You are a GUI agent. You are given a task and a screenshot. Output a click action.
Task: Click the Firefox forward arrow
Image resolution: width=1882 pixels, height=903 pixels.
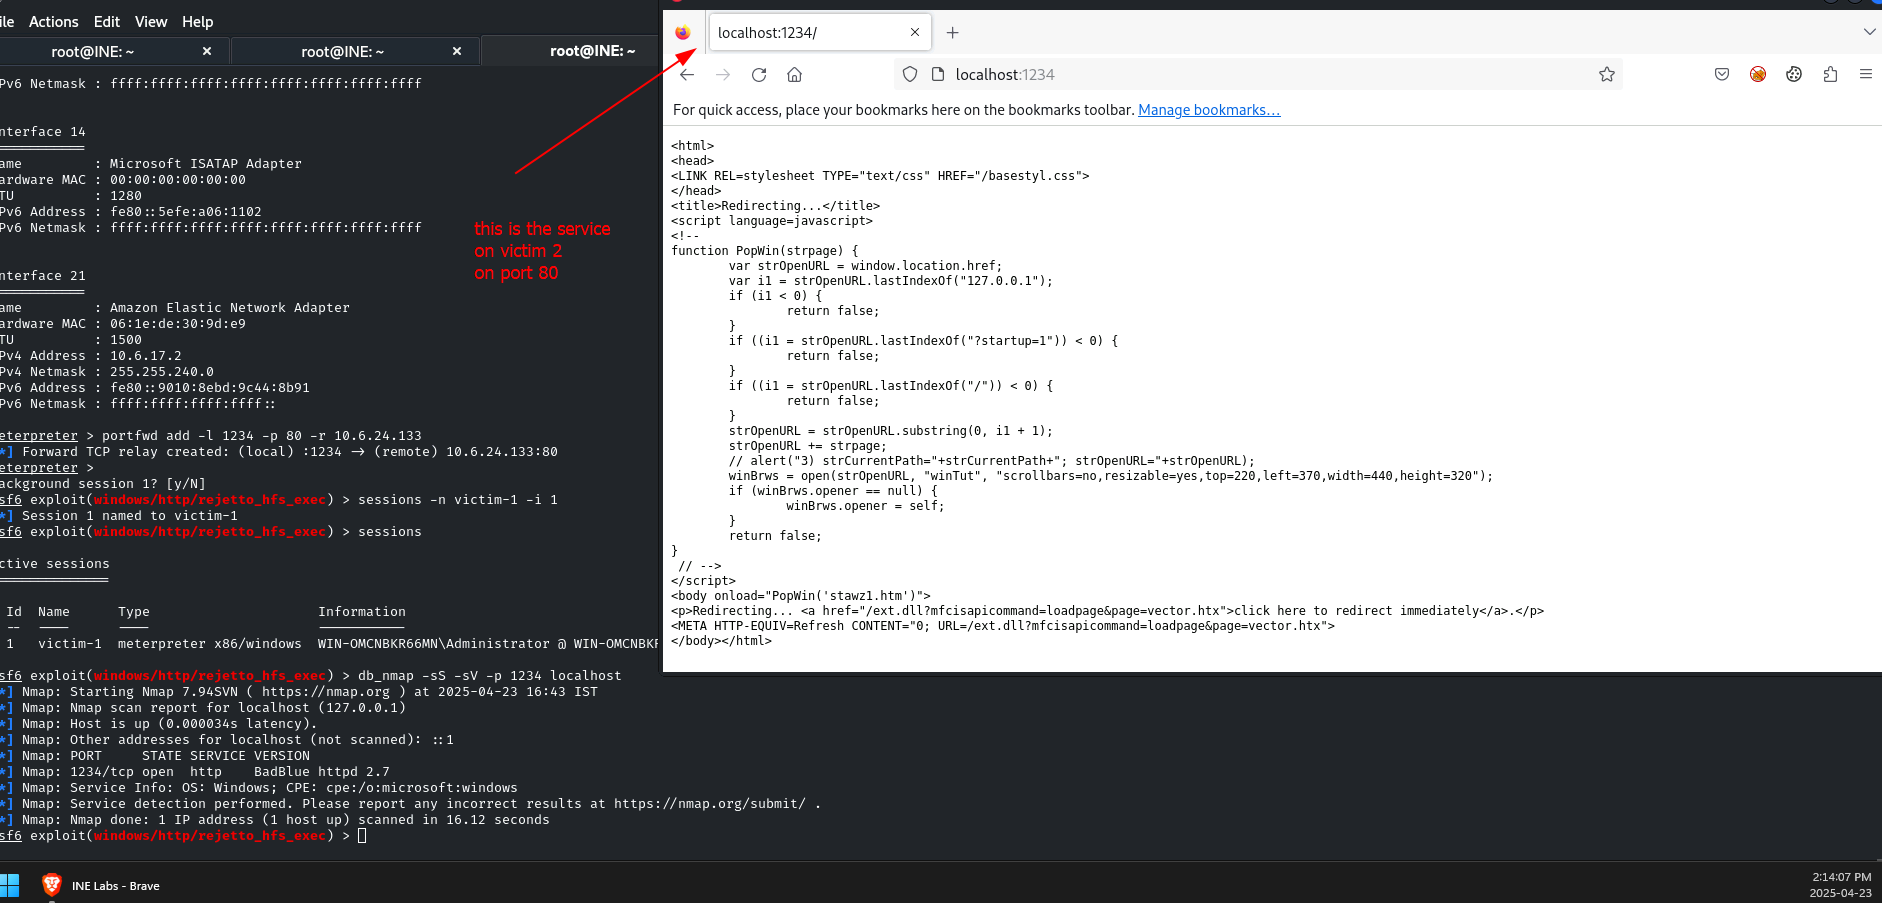723,74
